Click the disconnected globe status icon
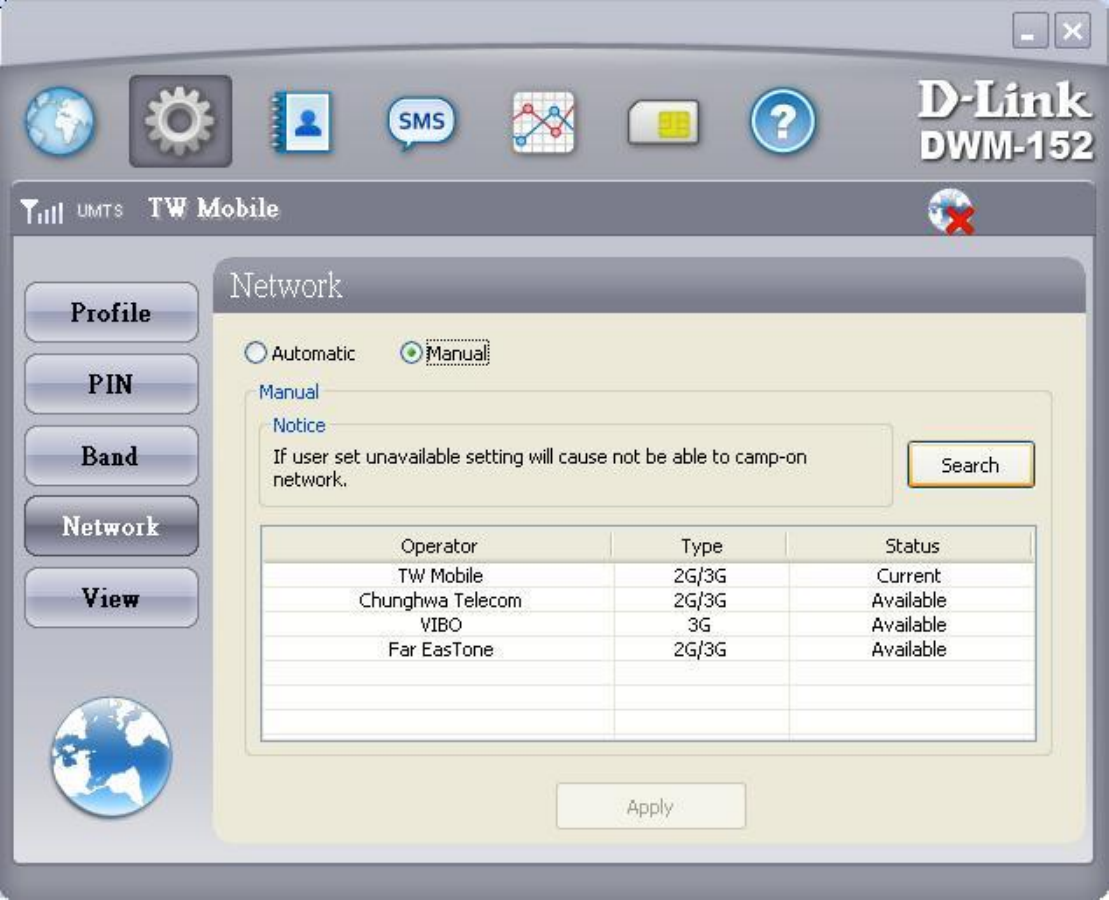1109x900 pixels. tap(951, 211)
